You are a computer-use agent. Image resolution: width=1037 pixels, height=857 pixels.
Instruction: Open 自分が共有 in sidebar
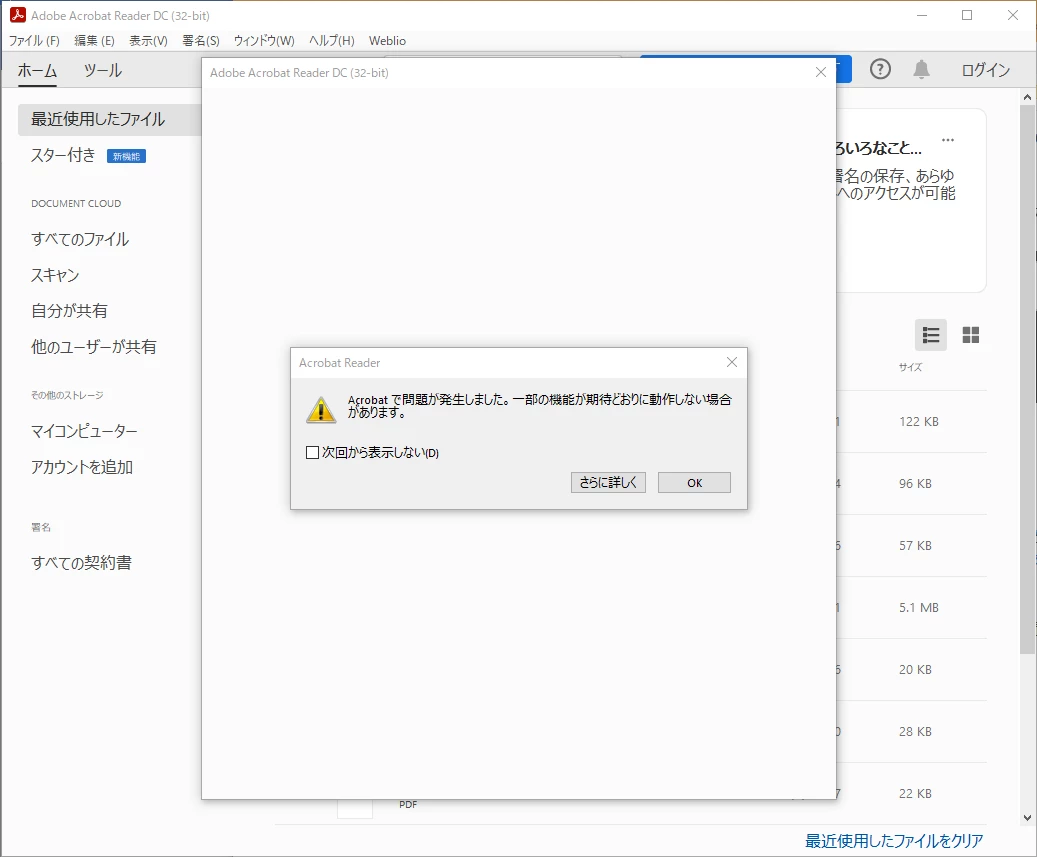click(69, 311)
